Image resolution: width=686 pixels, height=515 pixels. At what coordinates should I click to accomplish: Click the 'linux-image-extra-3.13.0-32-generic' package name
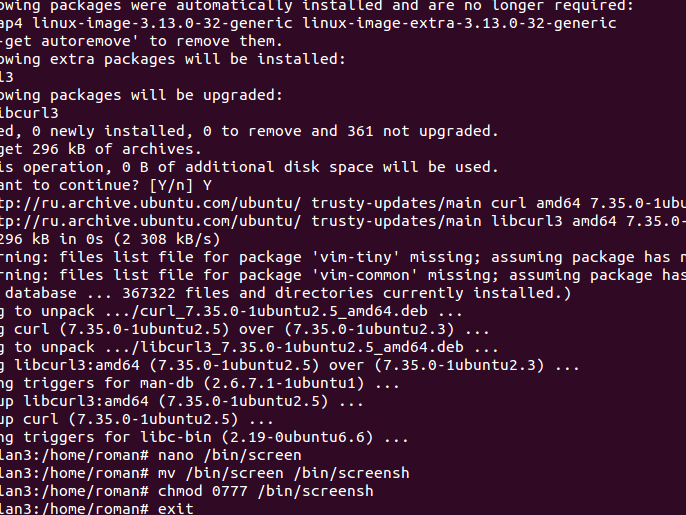point(459,23)
